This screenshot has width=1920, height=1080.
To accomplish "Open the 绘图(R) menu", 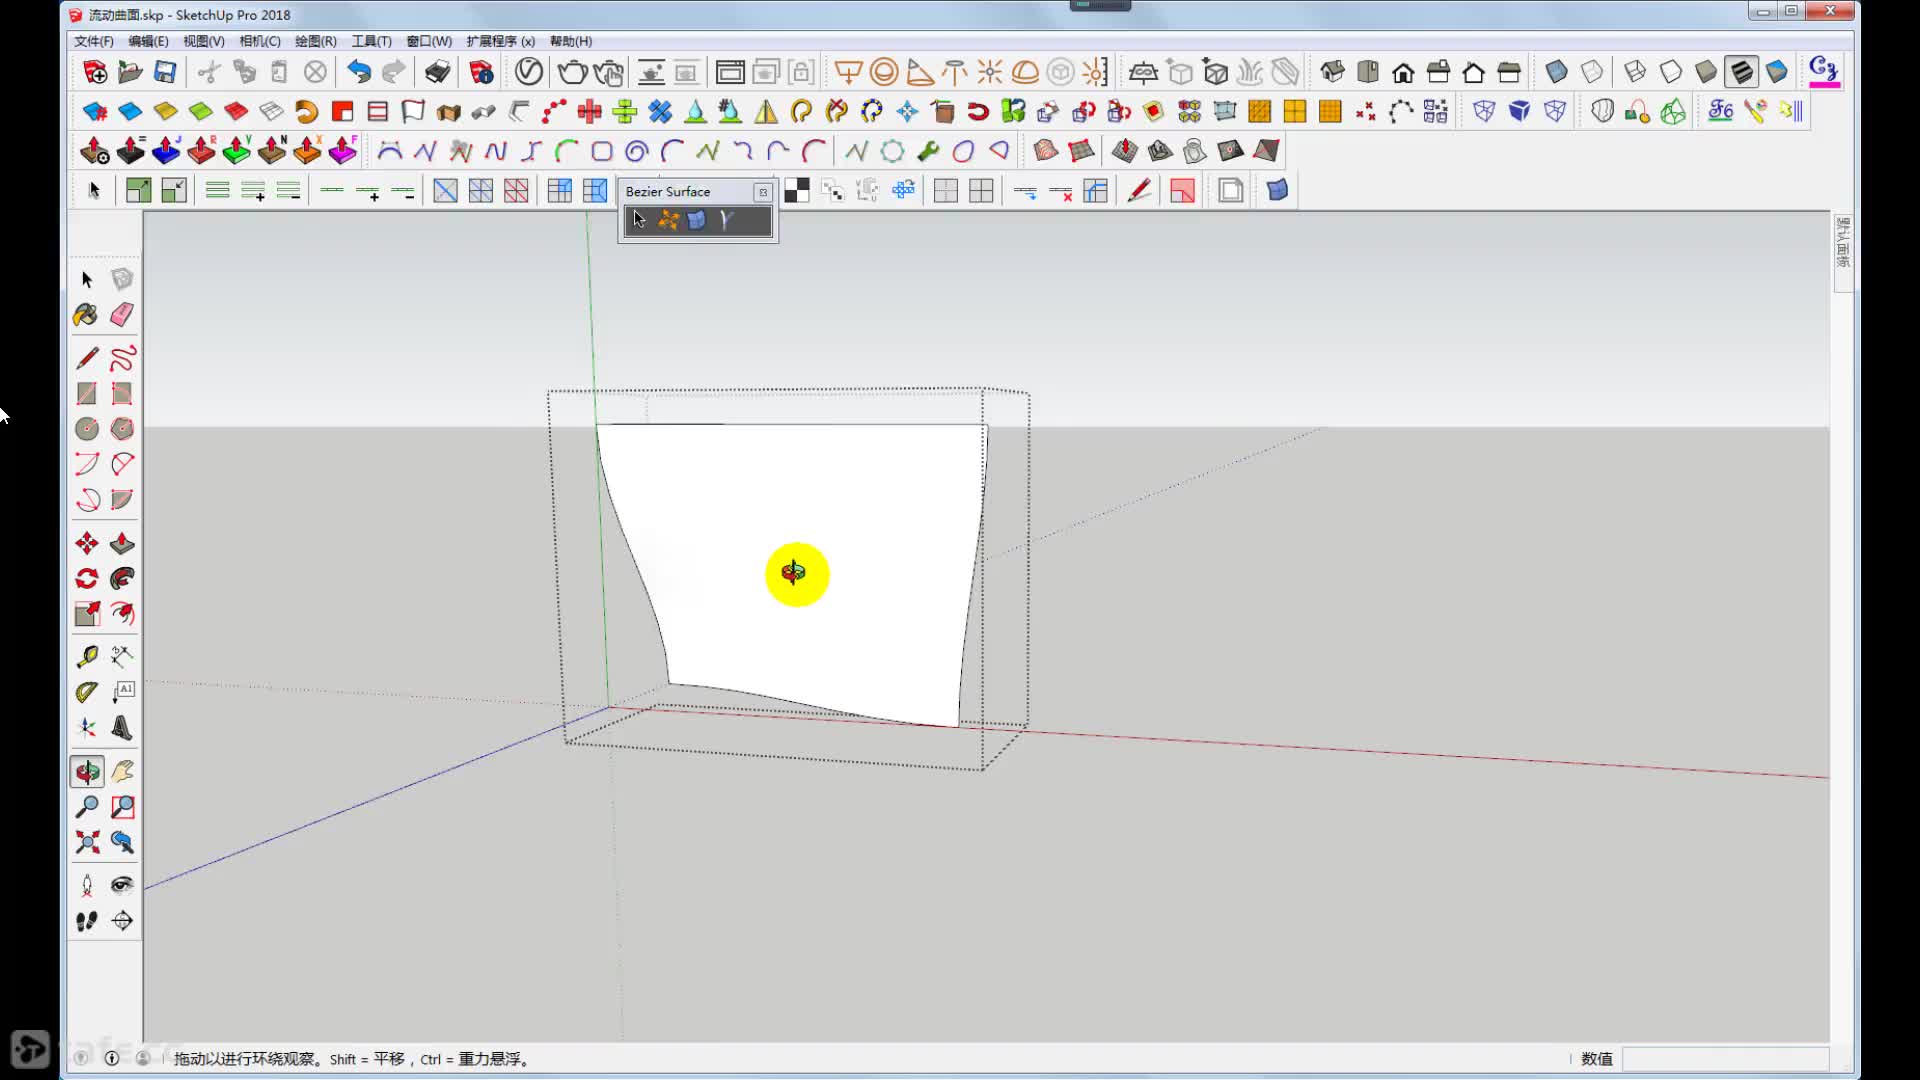I will point(315,41).
